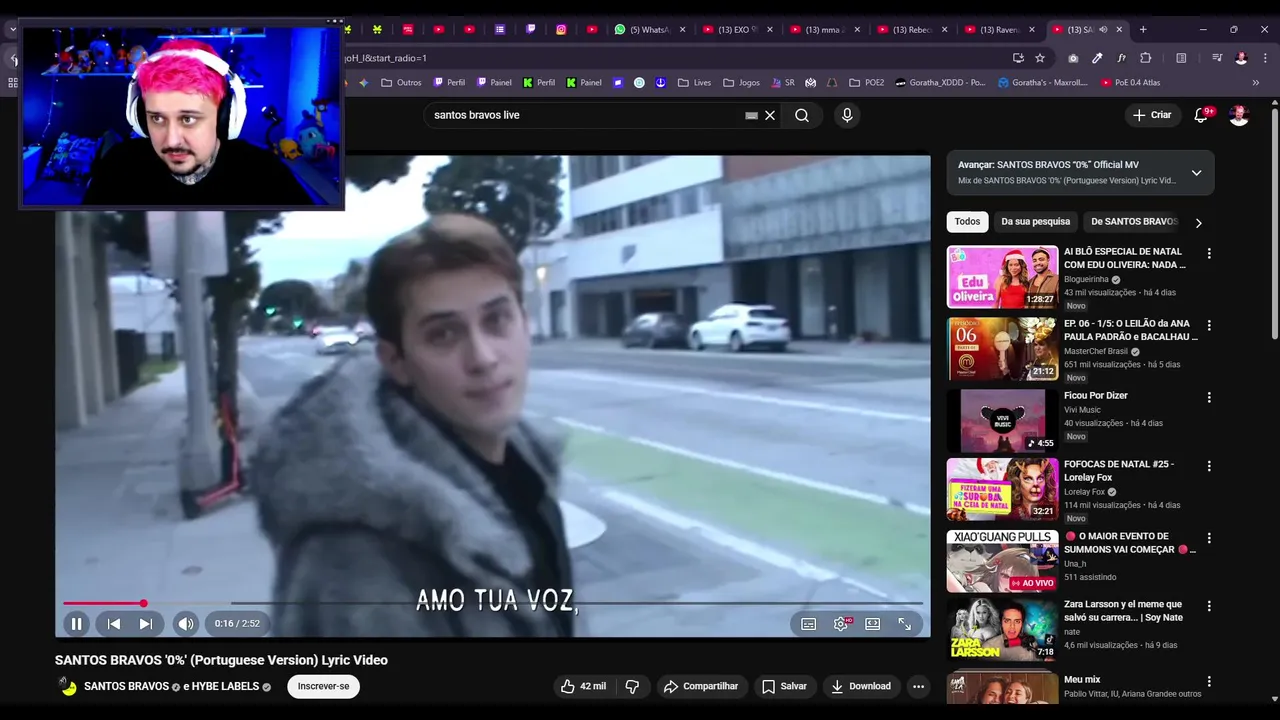1280x720 pixels.
Task: Open the Outros bookmark folder
Action: (x=401, y=83)
